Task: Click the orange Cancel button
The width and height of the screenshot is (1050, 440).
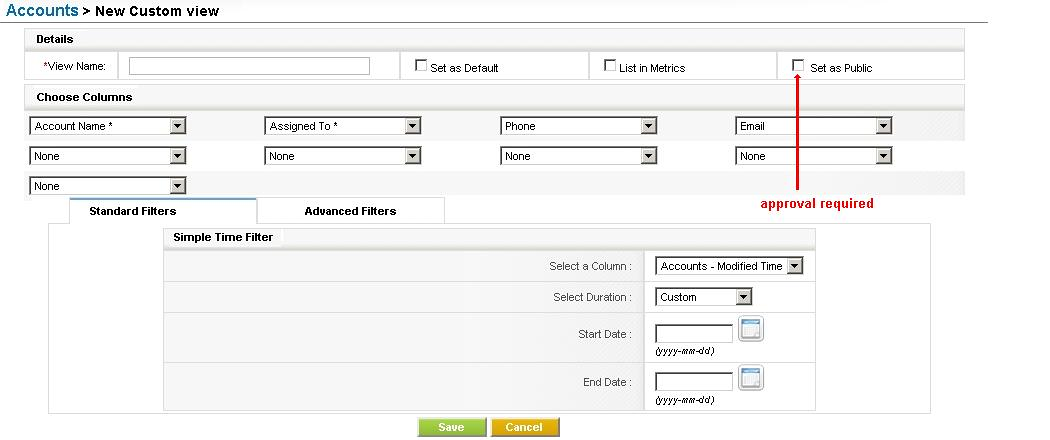Action: point(524,427)
